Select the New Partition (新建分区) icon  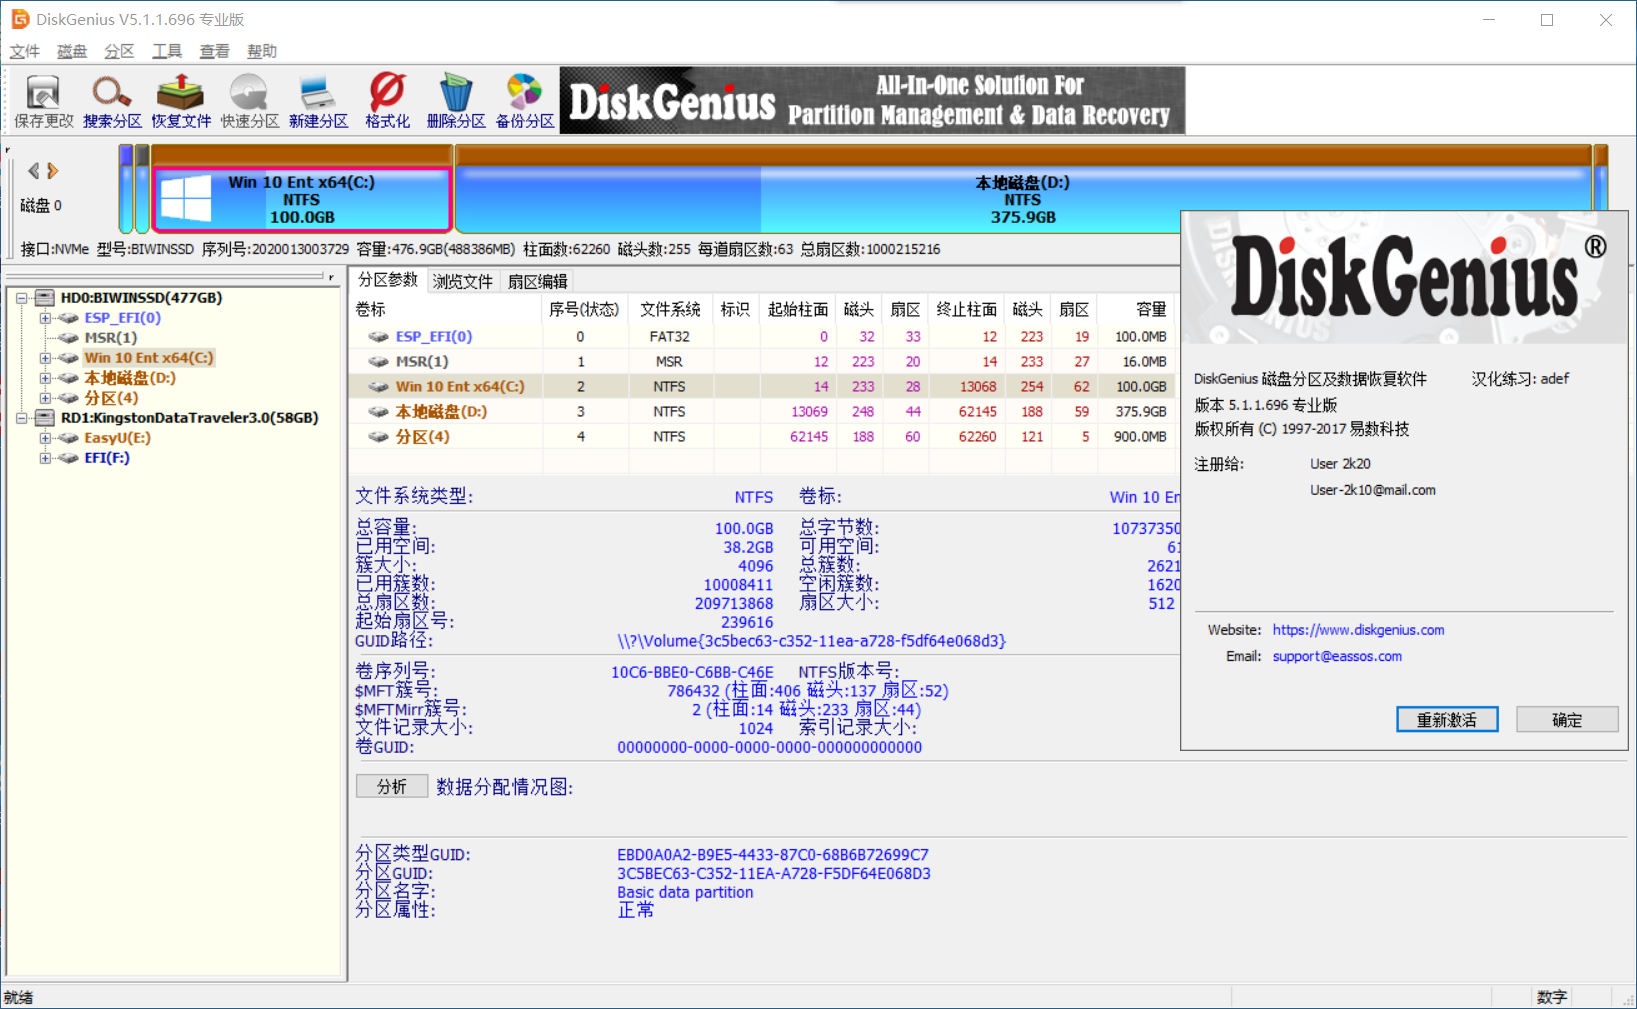click(x=318, y=101)
